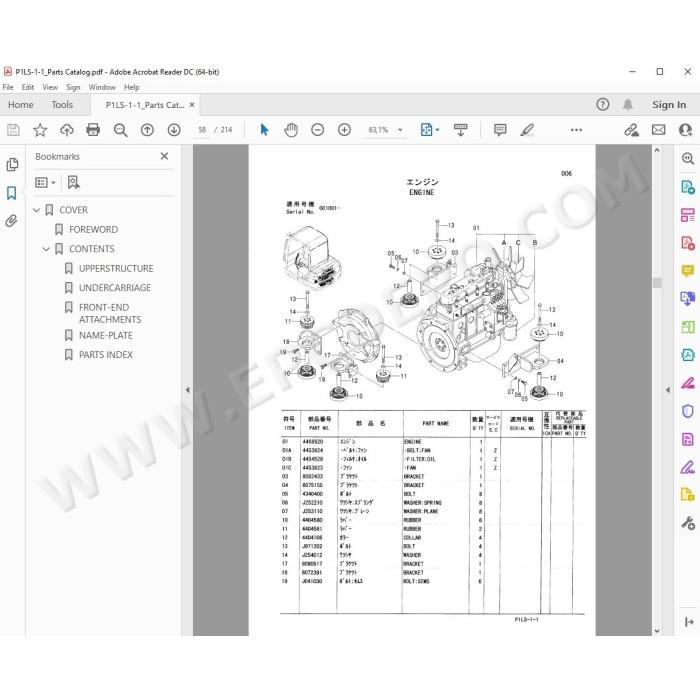
Task: Click the upload to cloud icon
Action: tap(67, 130)
